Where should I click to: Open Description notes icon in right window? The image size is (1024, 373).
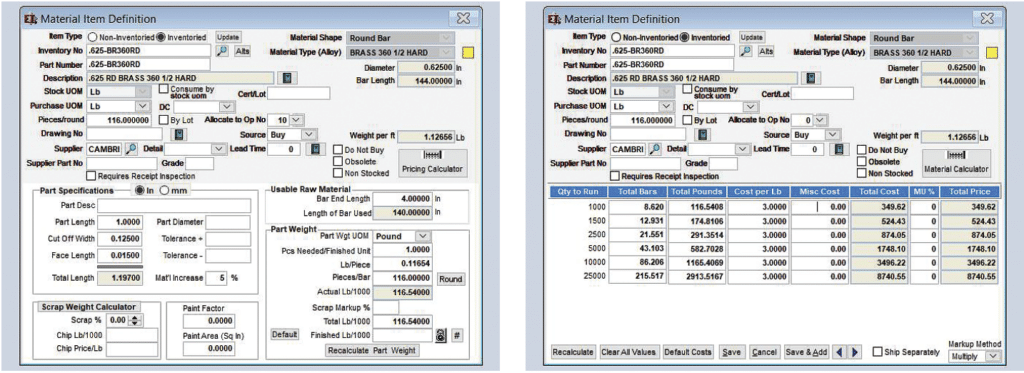pyautogui.click(x=810, y=78)
